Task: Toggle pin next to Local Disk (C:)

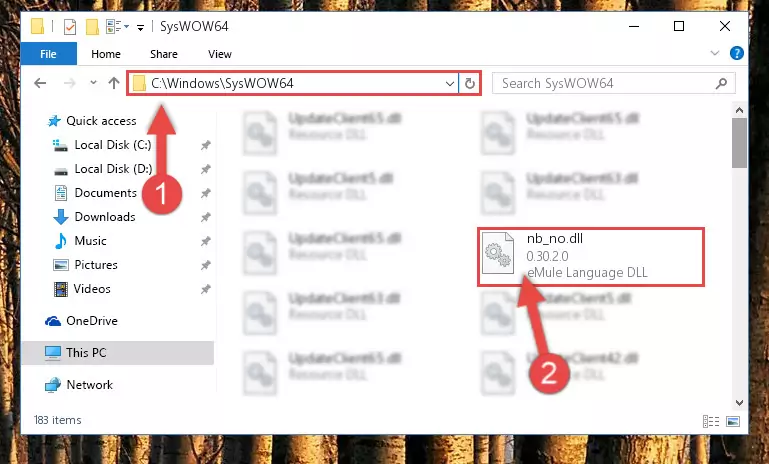Action: click(x=205, y=145)
